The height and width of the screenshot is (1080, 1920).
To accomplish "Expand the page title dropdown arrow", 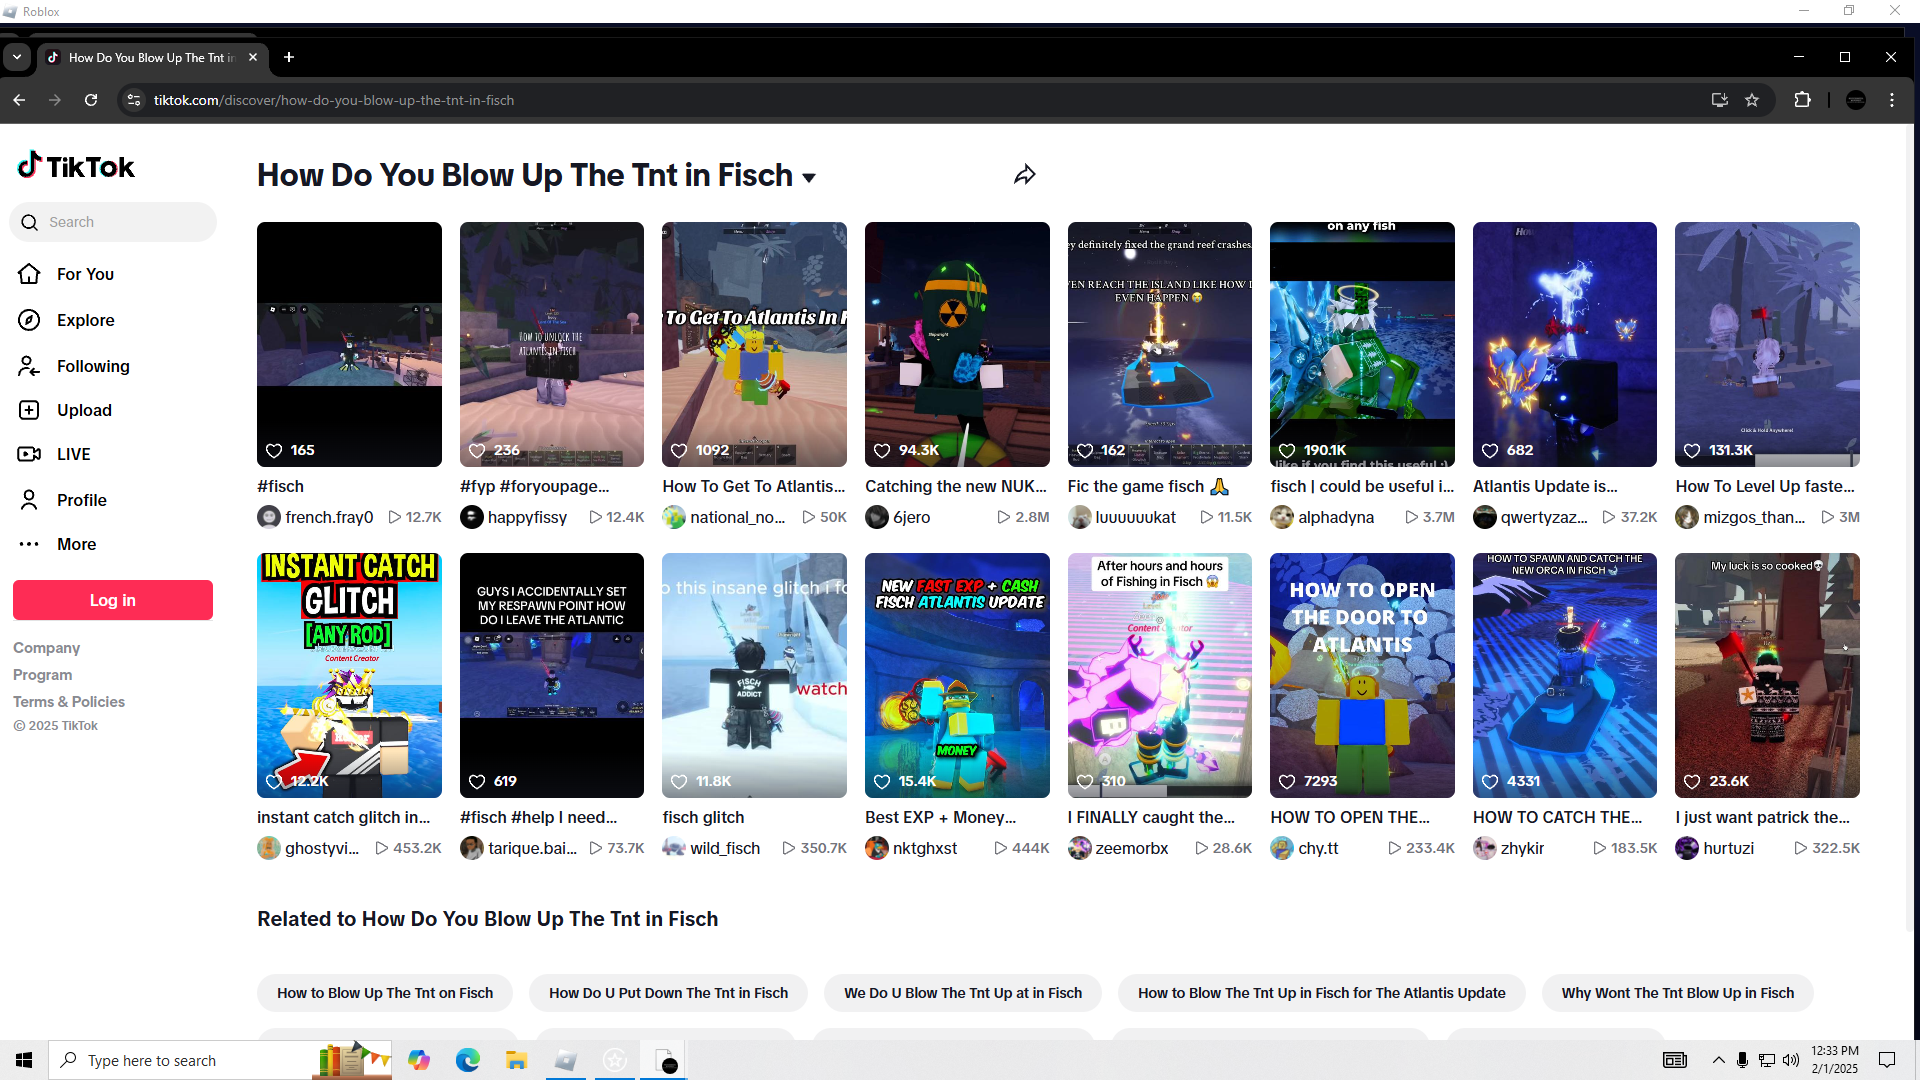I will (809, 178).
